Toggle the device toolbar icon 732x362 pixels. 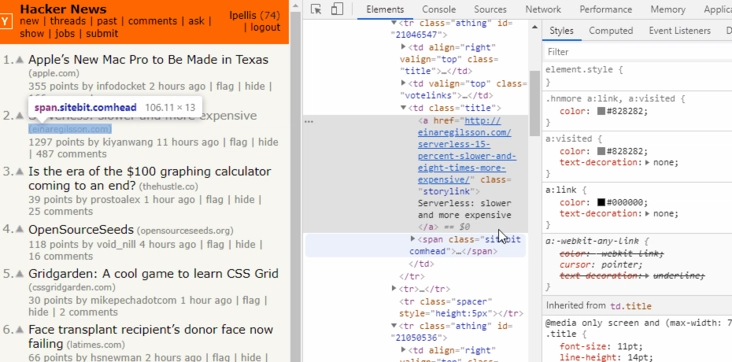[x=337, y=9]
